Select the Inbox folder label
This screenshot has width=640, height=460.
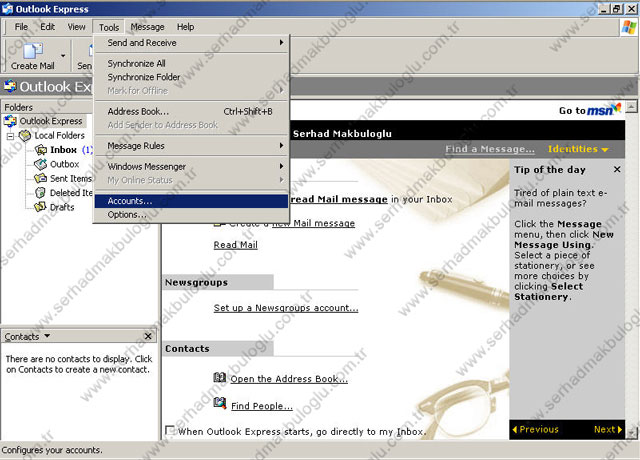tap(63, 150)
